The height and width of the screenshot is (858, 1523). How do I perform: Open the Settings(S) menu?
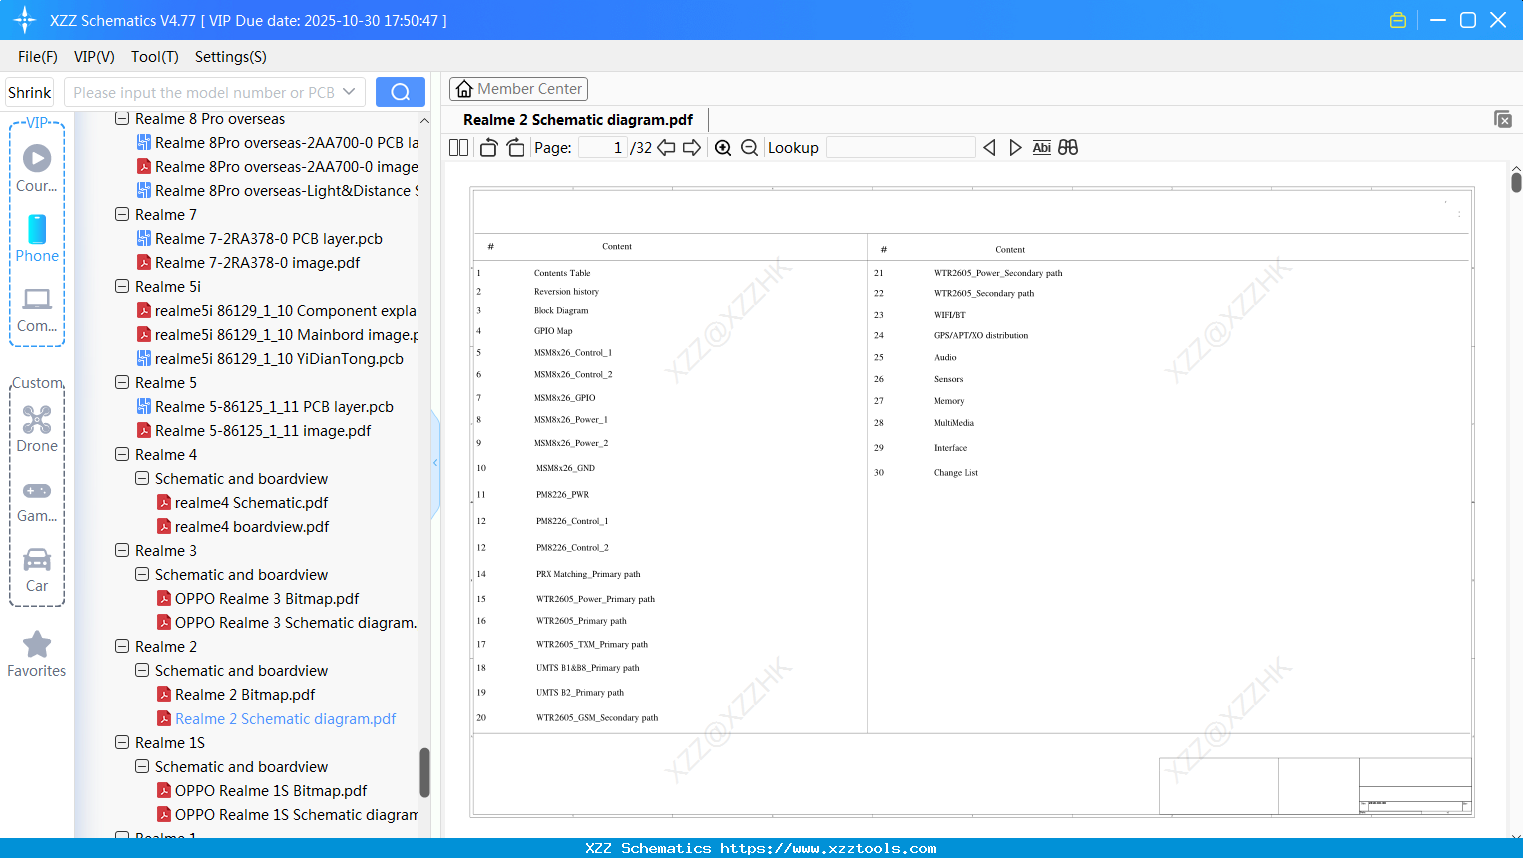[x=231, y=57]
